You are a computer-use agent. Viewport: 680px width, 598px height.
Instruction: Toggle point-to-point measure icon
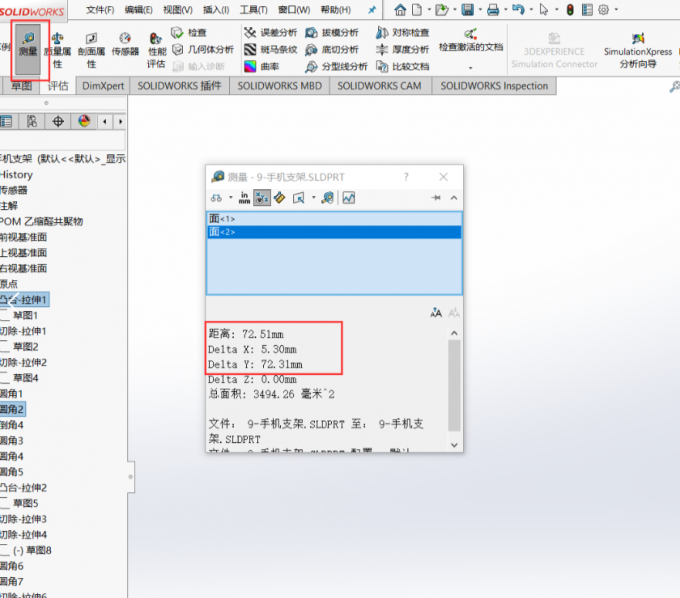(280, 198)
